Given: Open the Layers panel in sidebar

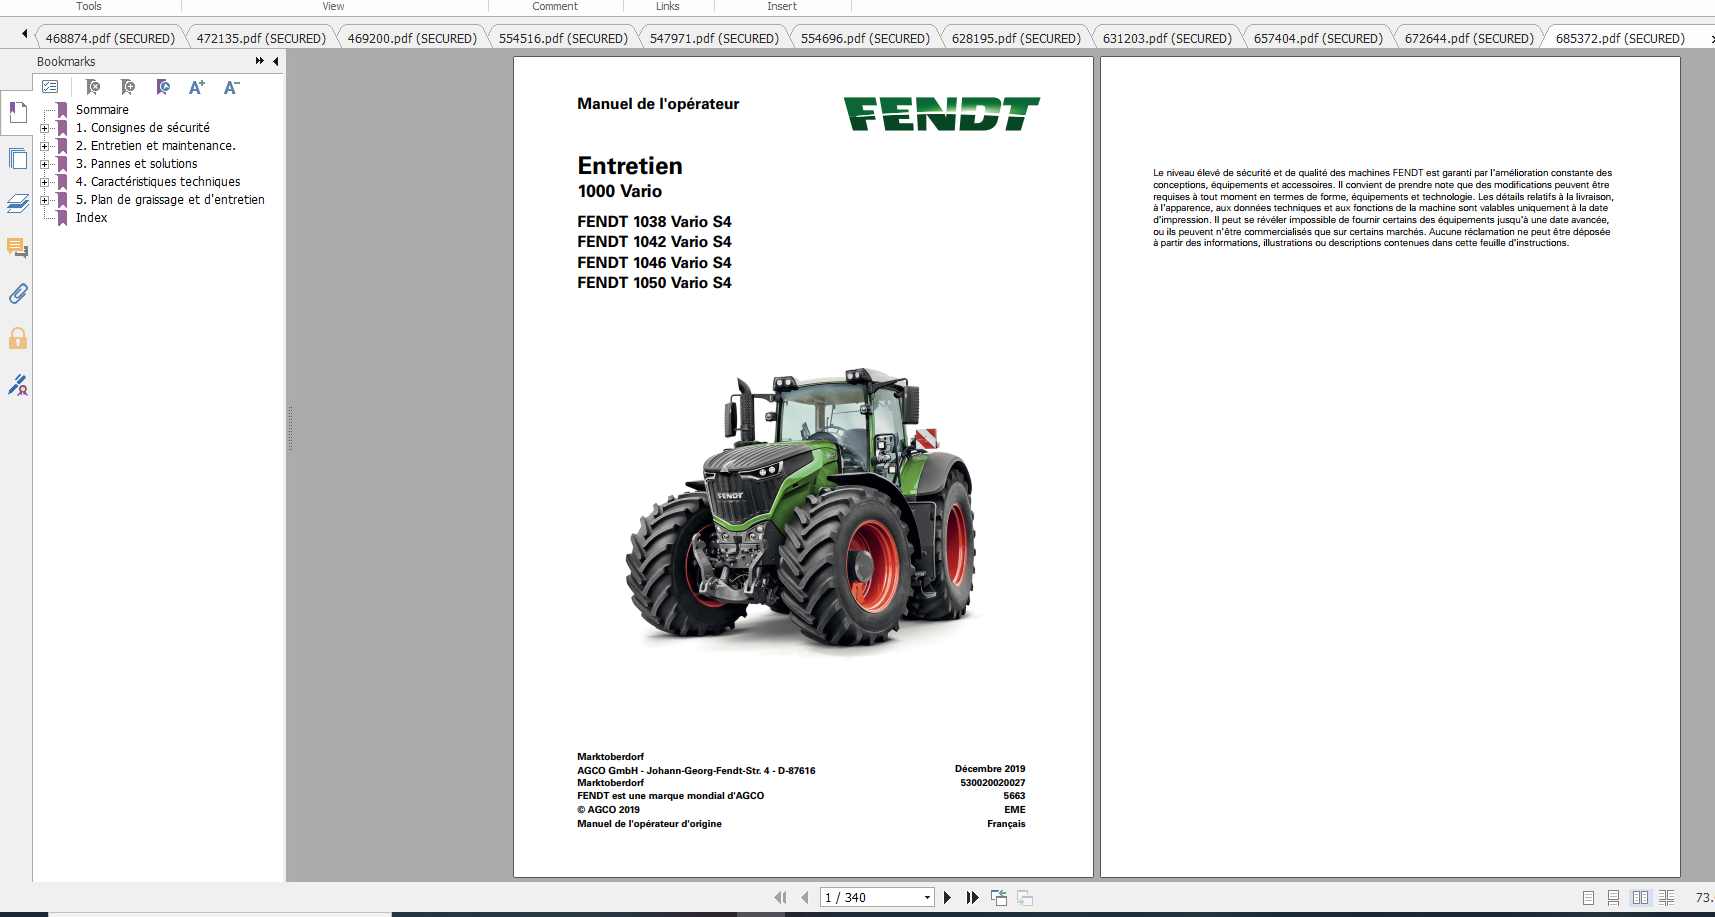Looking at the screenshot, I should pos(18,204).
